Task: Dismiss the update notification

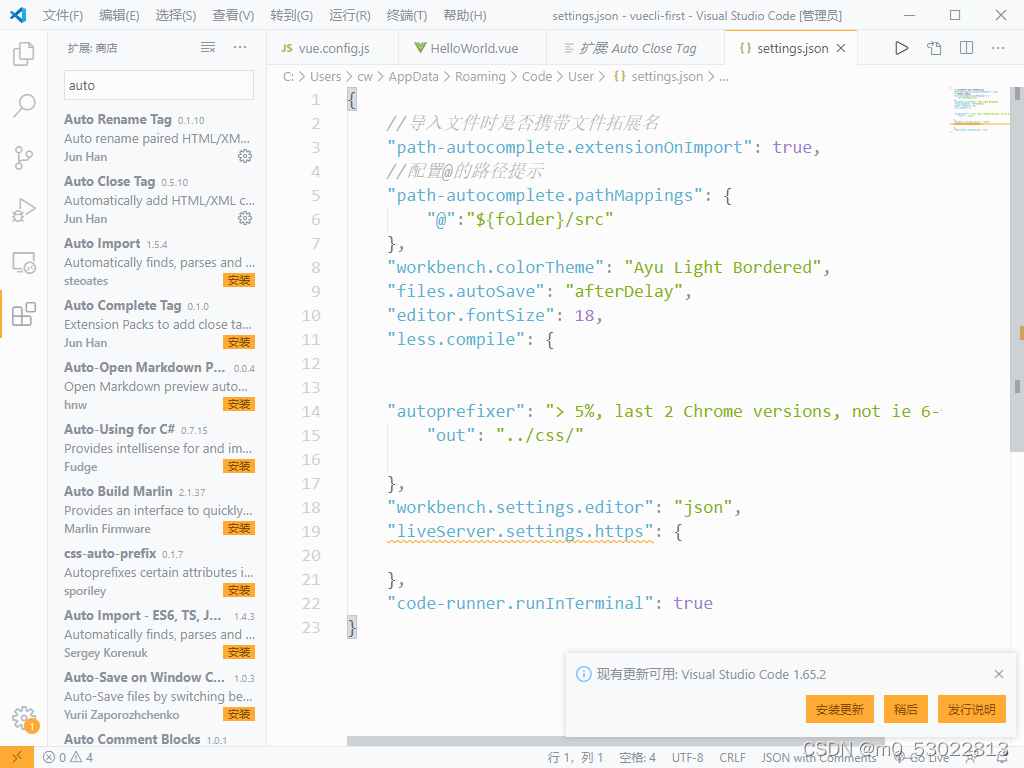Action: [999, 674]
